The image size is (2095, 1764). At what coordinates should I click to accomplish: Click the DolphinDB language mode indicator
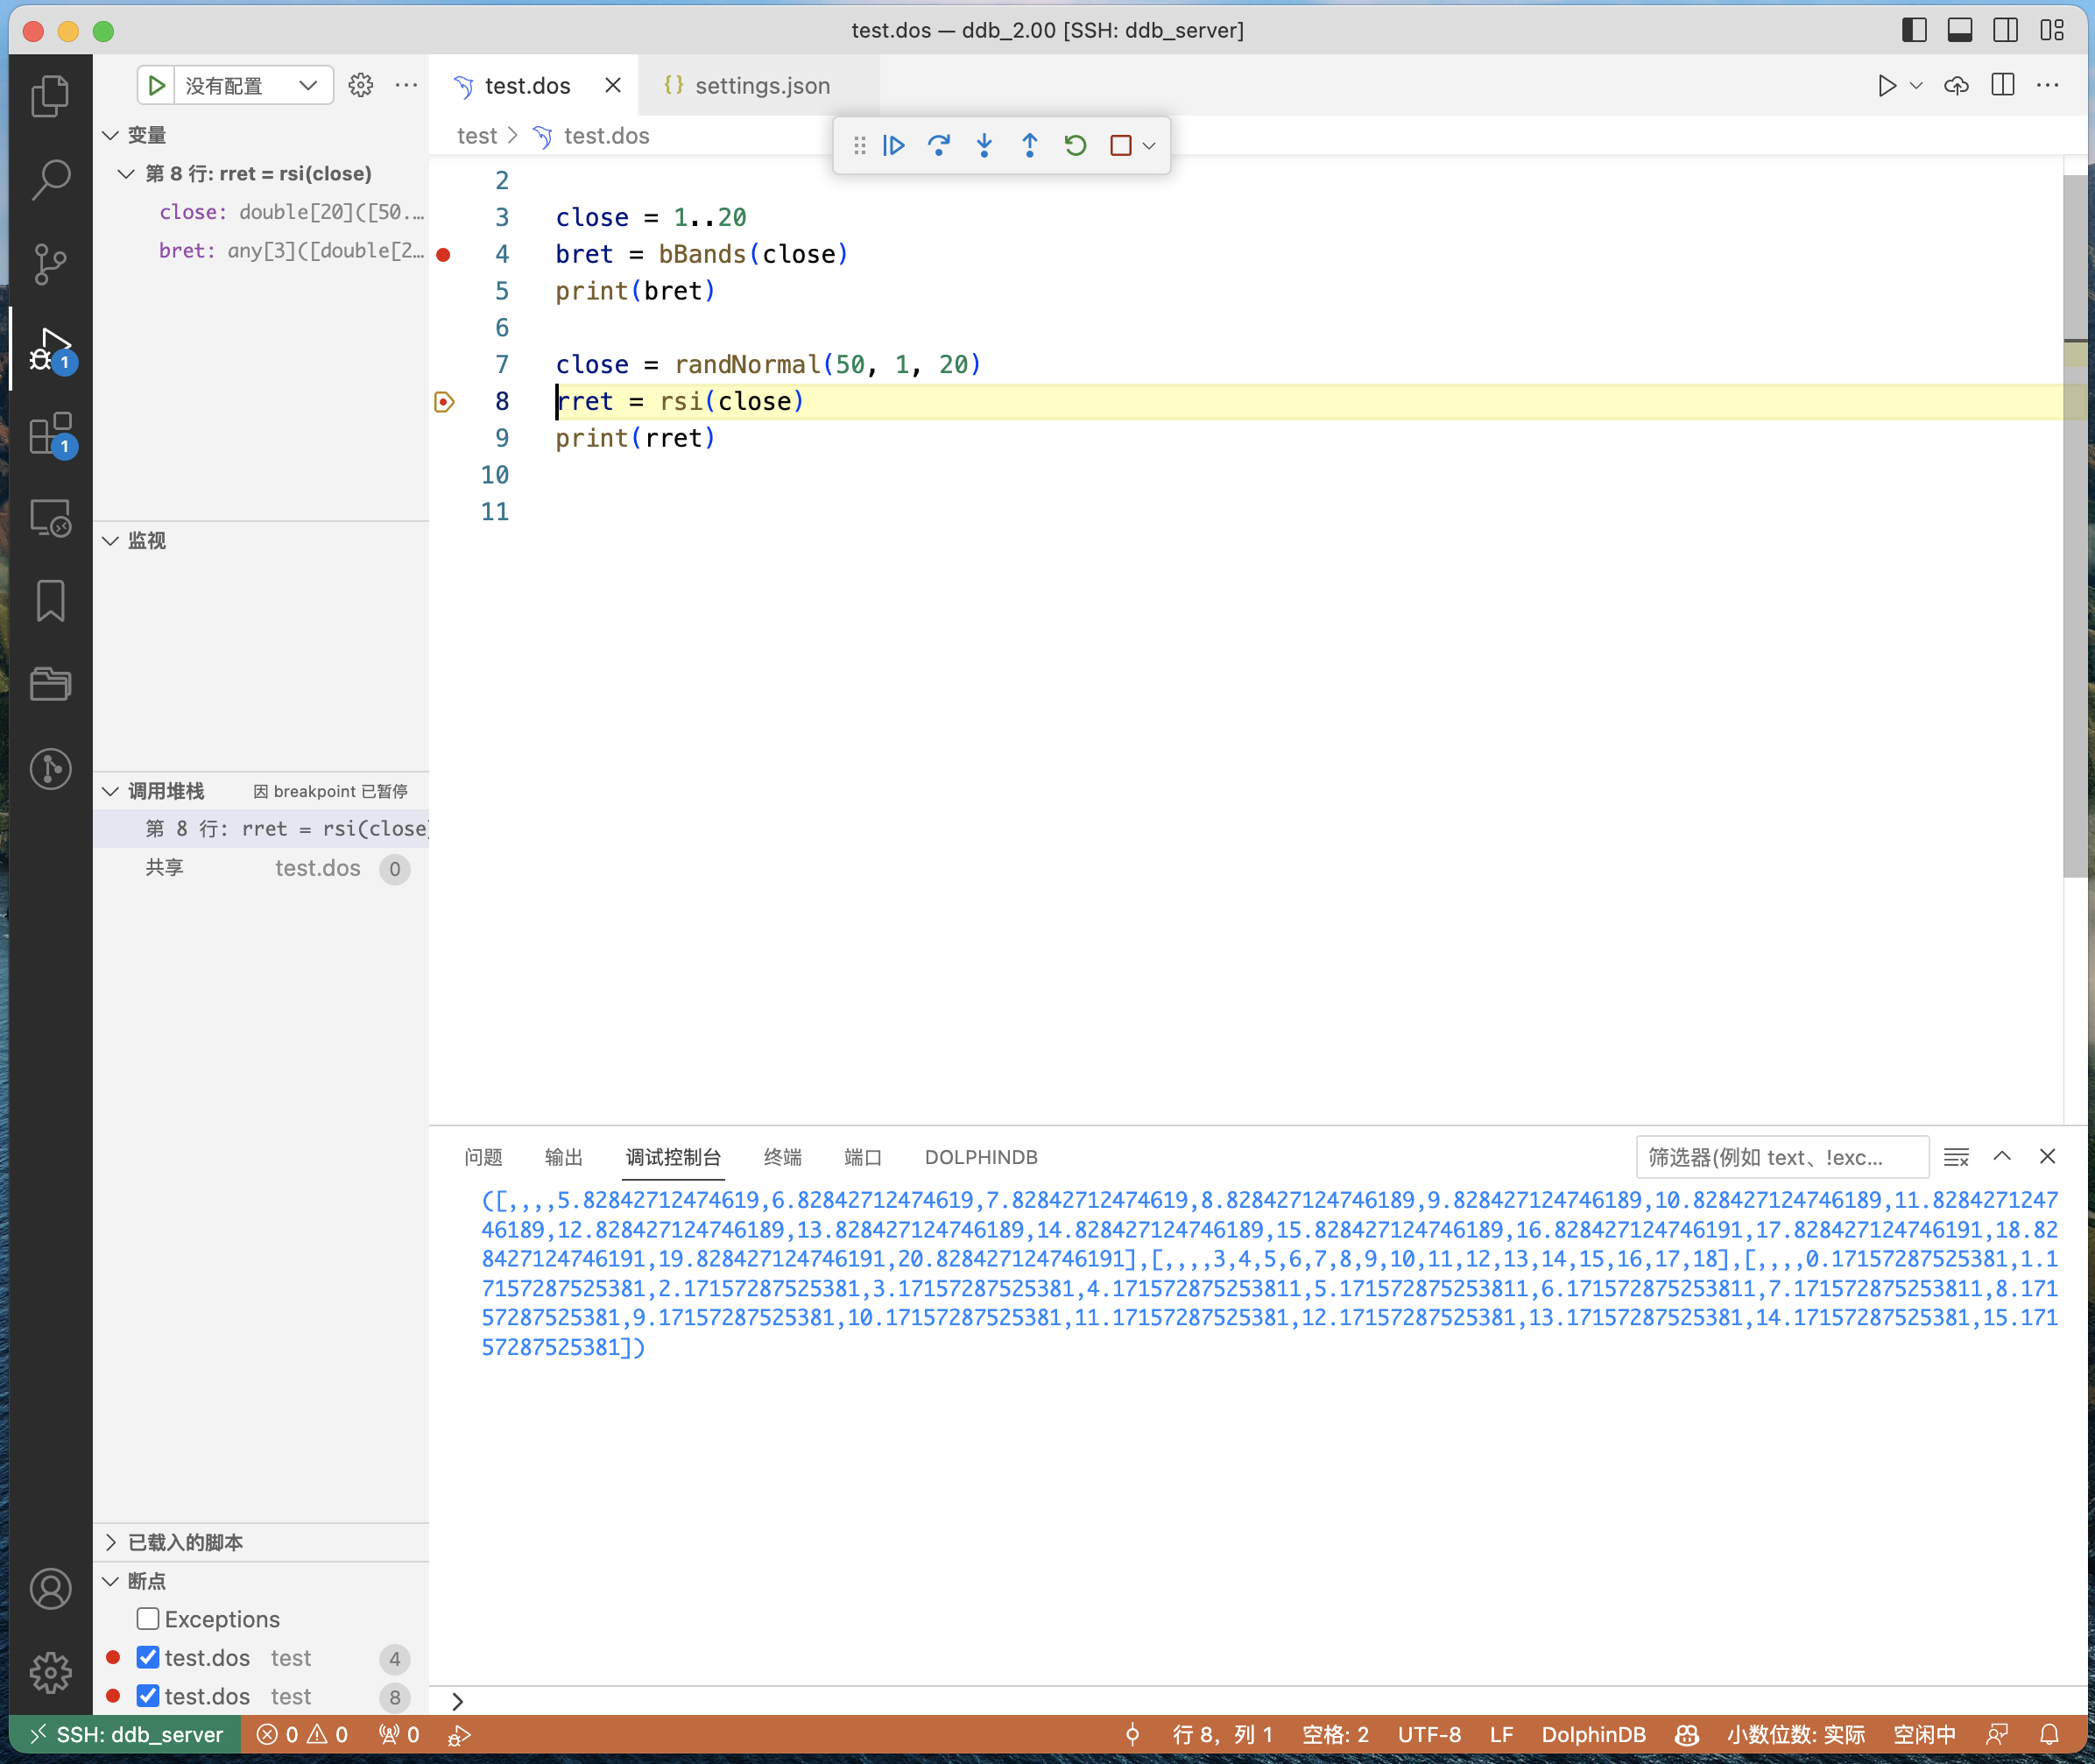1593,1735
